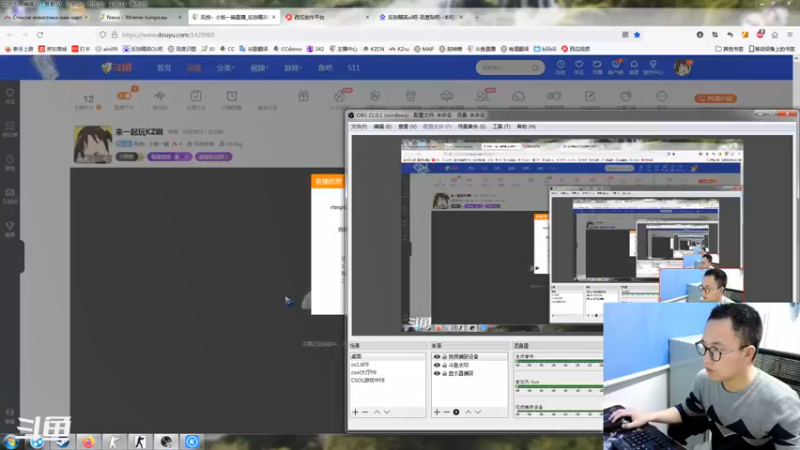Expand the 游戏 dropdown in Douyu nav
Image resolution: width=800 pixels, height=450 pixels.
pyautogui.click(x=293, y=67)
